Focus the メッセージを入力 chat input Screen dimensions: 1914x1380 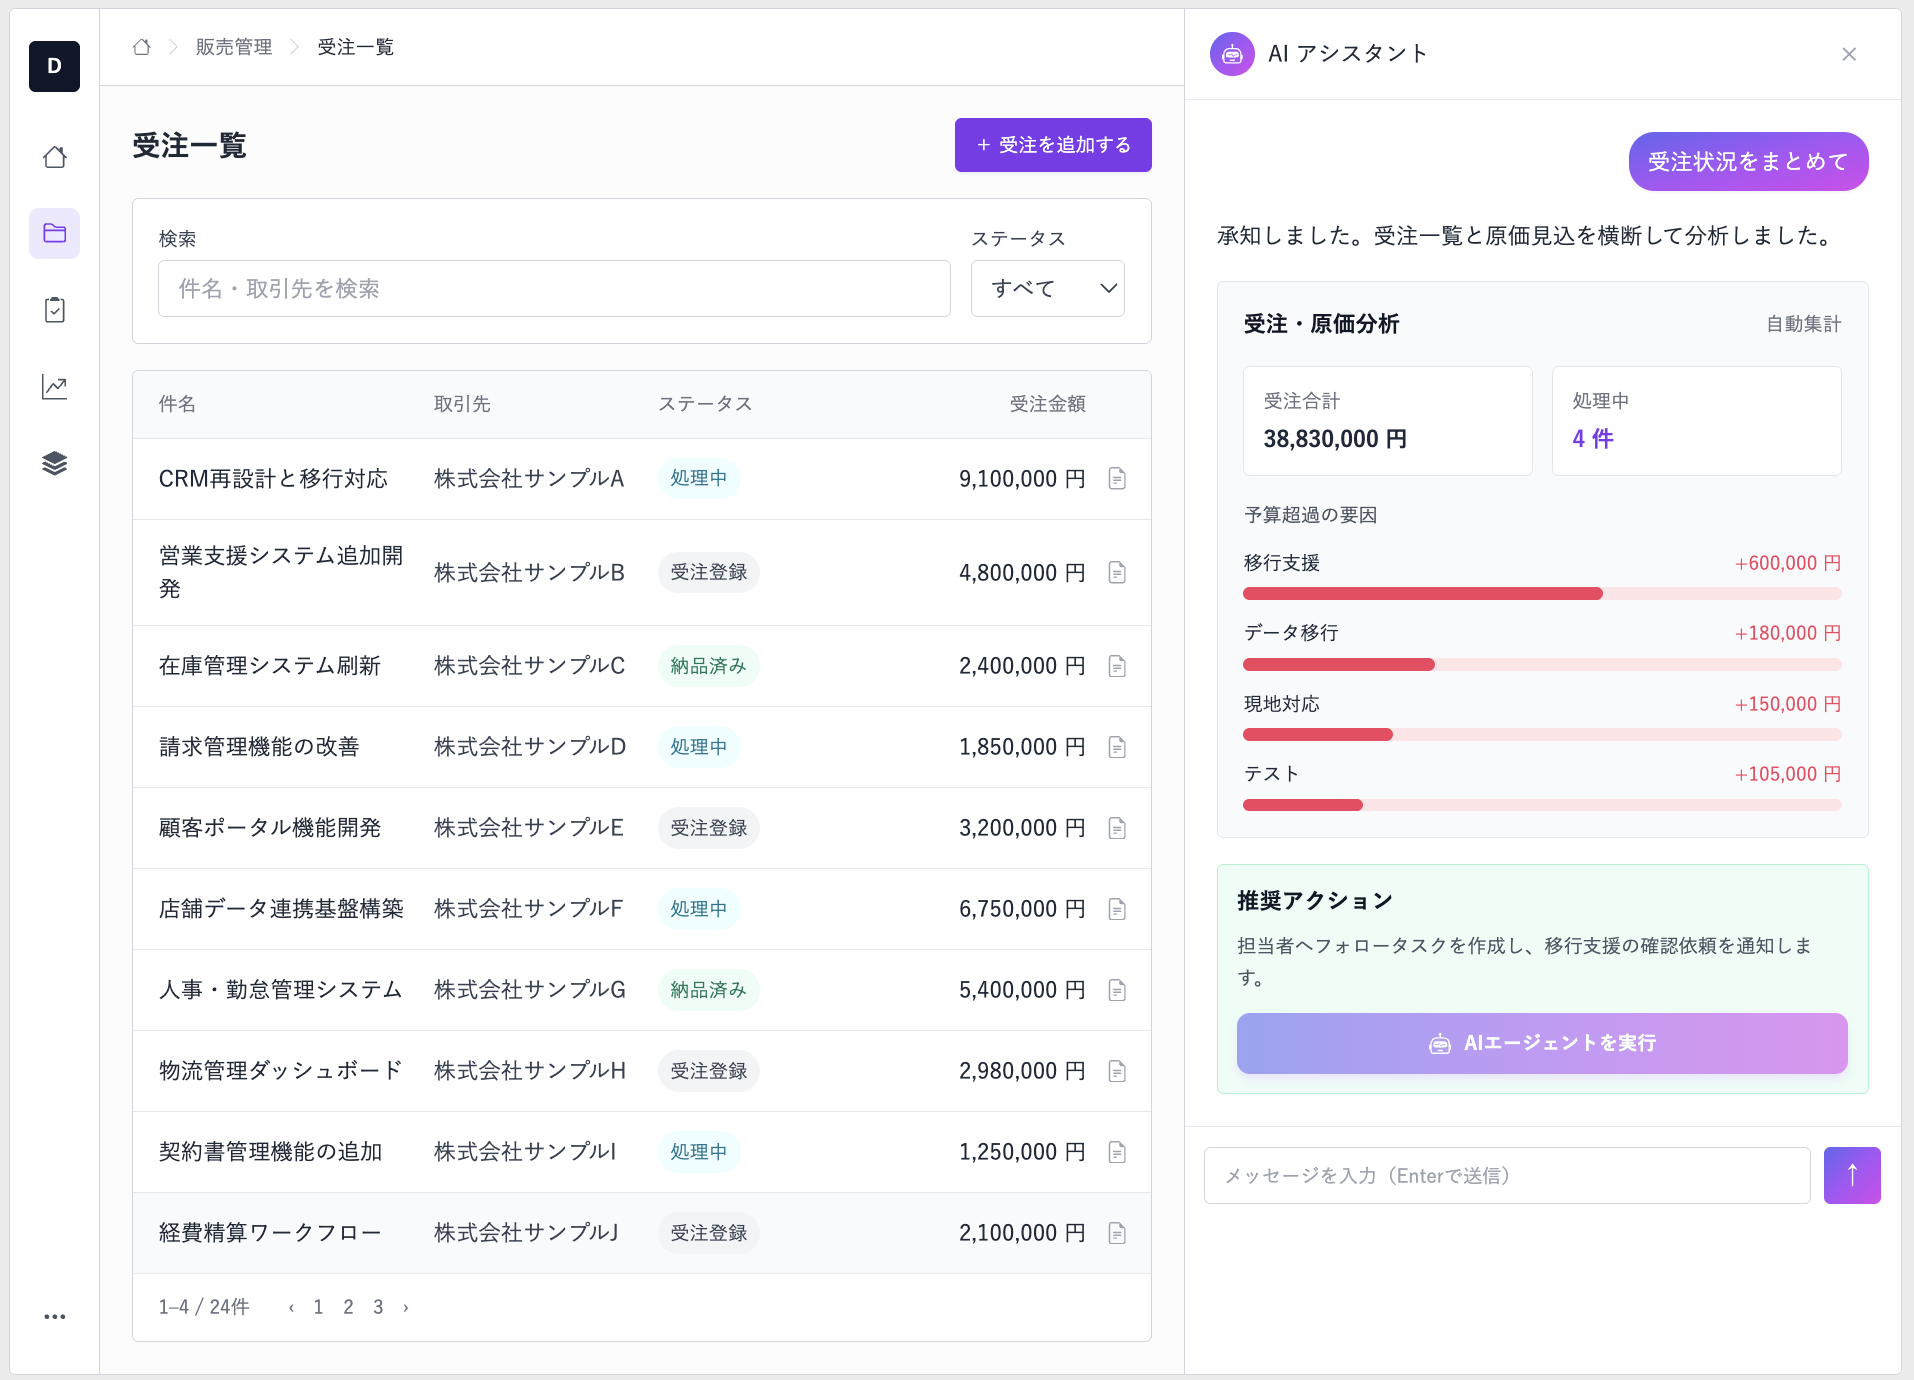pos(1507,1175)
